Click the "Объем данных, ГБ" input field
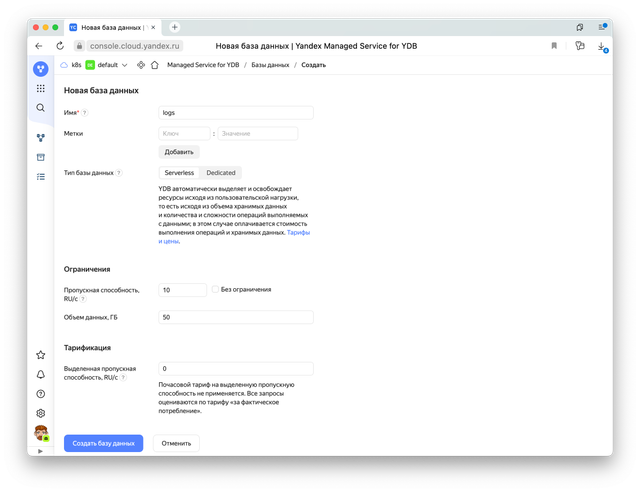The height and width of the screenshot is (492, 640). point(236,317)
